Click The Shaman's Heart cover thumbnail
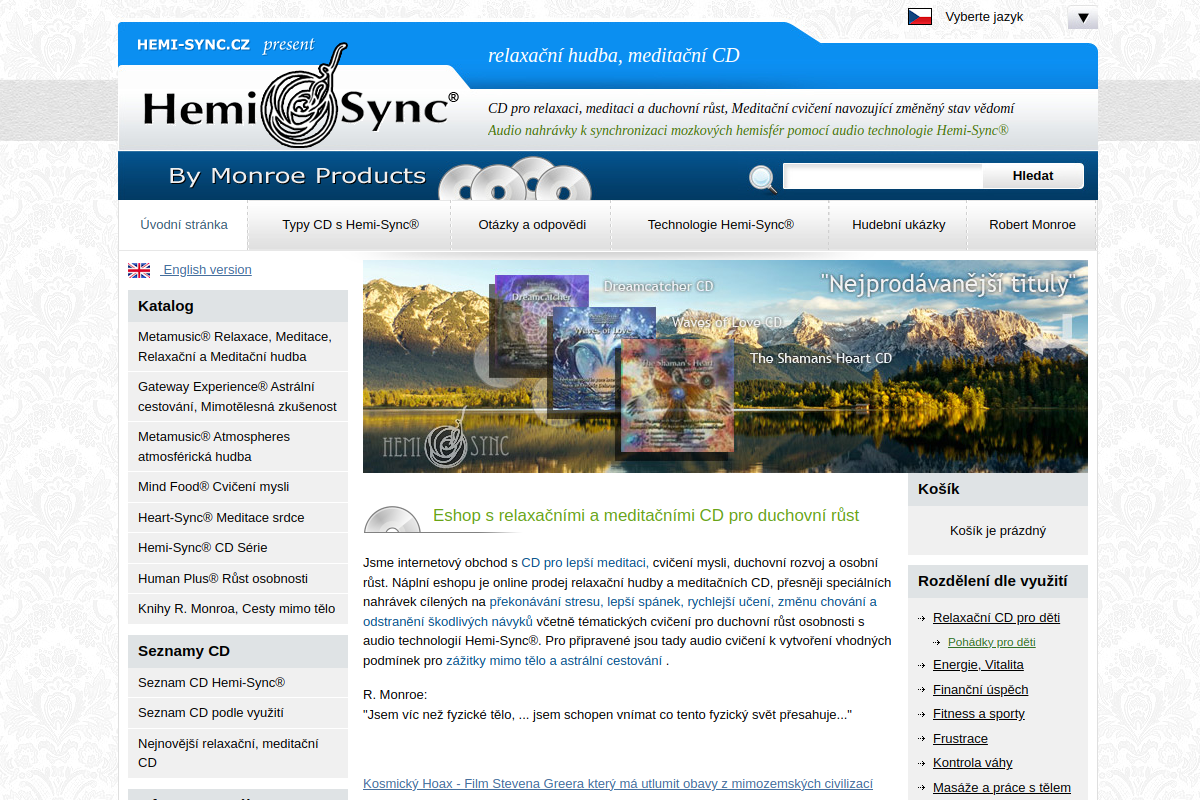 (677, 396)
